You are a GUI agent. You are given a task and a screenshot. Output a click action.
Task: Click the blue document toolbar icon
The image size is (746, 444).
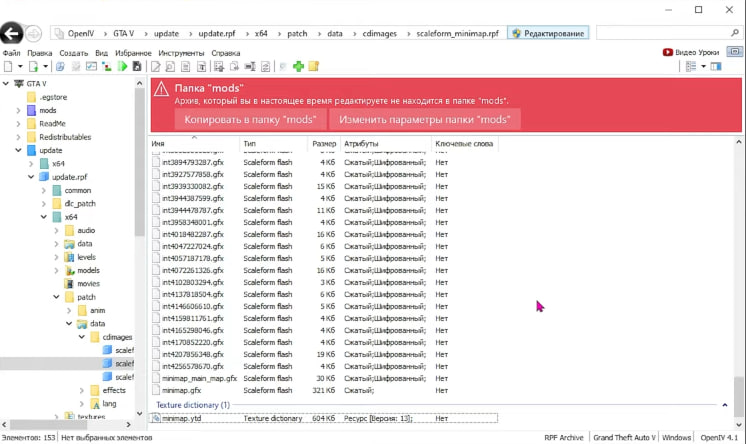point(60,67)
